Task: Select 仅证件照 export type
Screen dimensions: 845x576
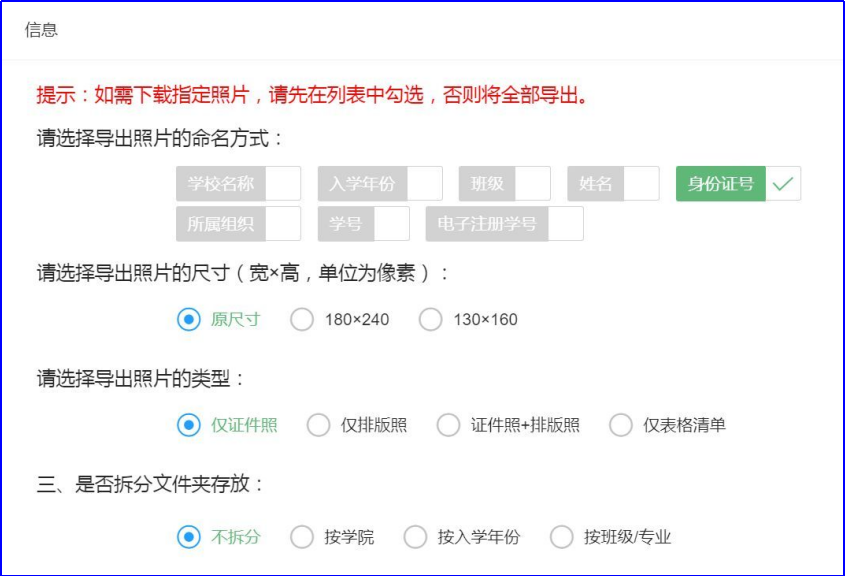Action: [x=189, y=425]
